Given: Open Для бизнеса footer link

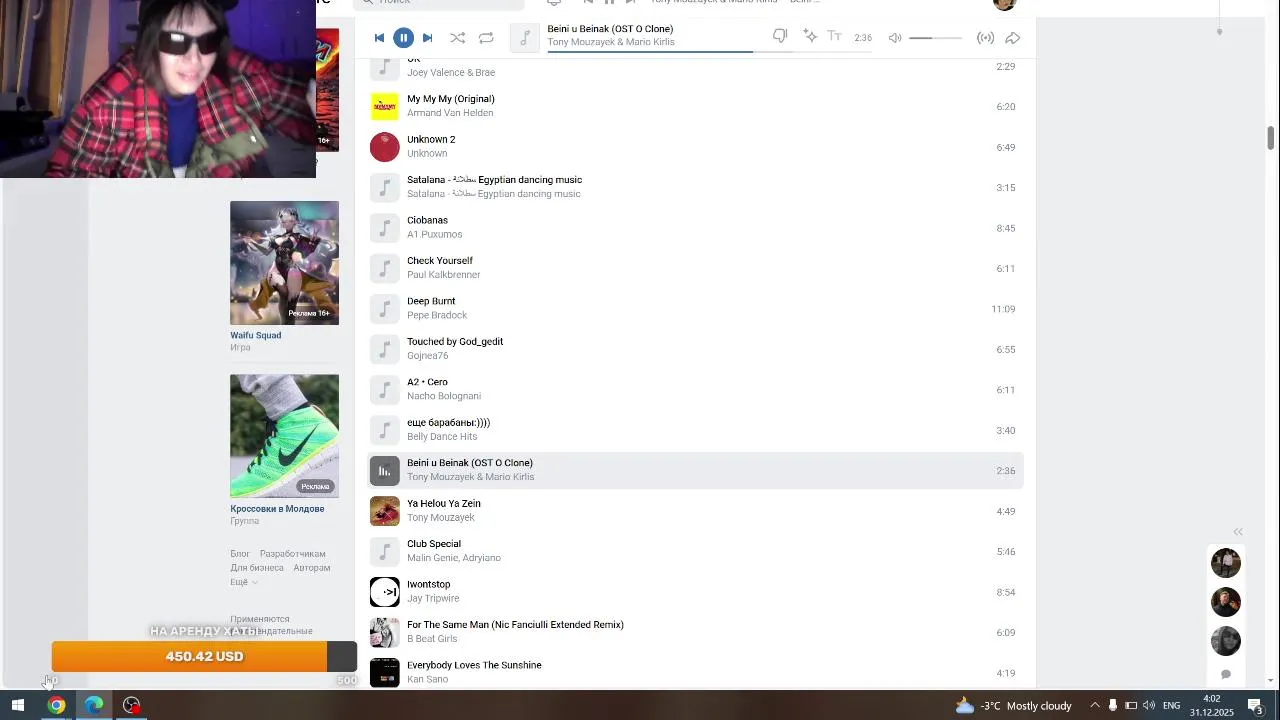Looking at the screenshot, I should pyautogui.click(x=257, y=568).
